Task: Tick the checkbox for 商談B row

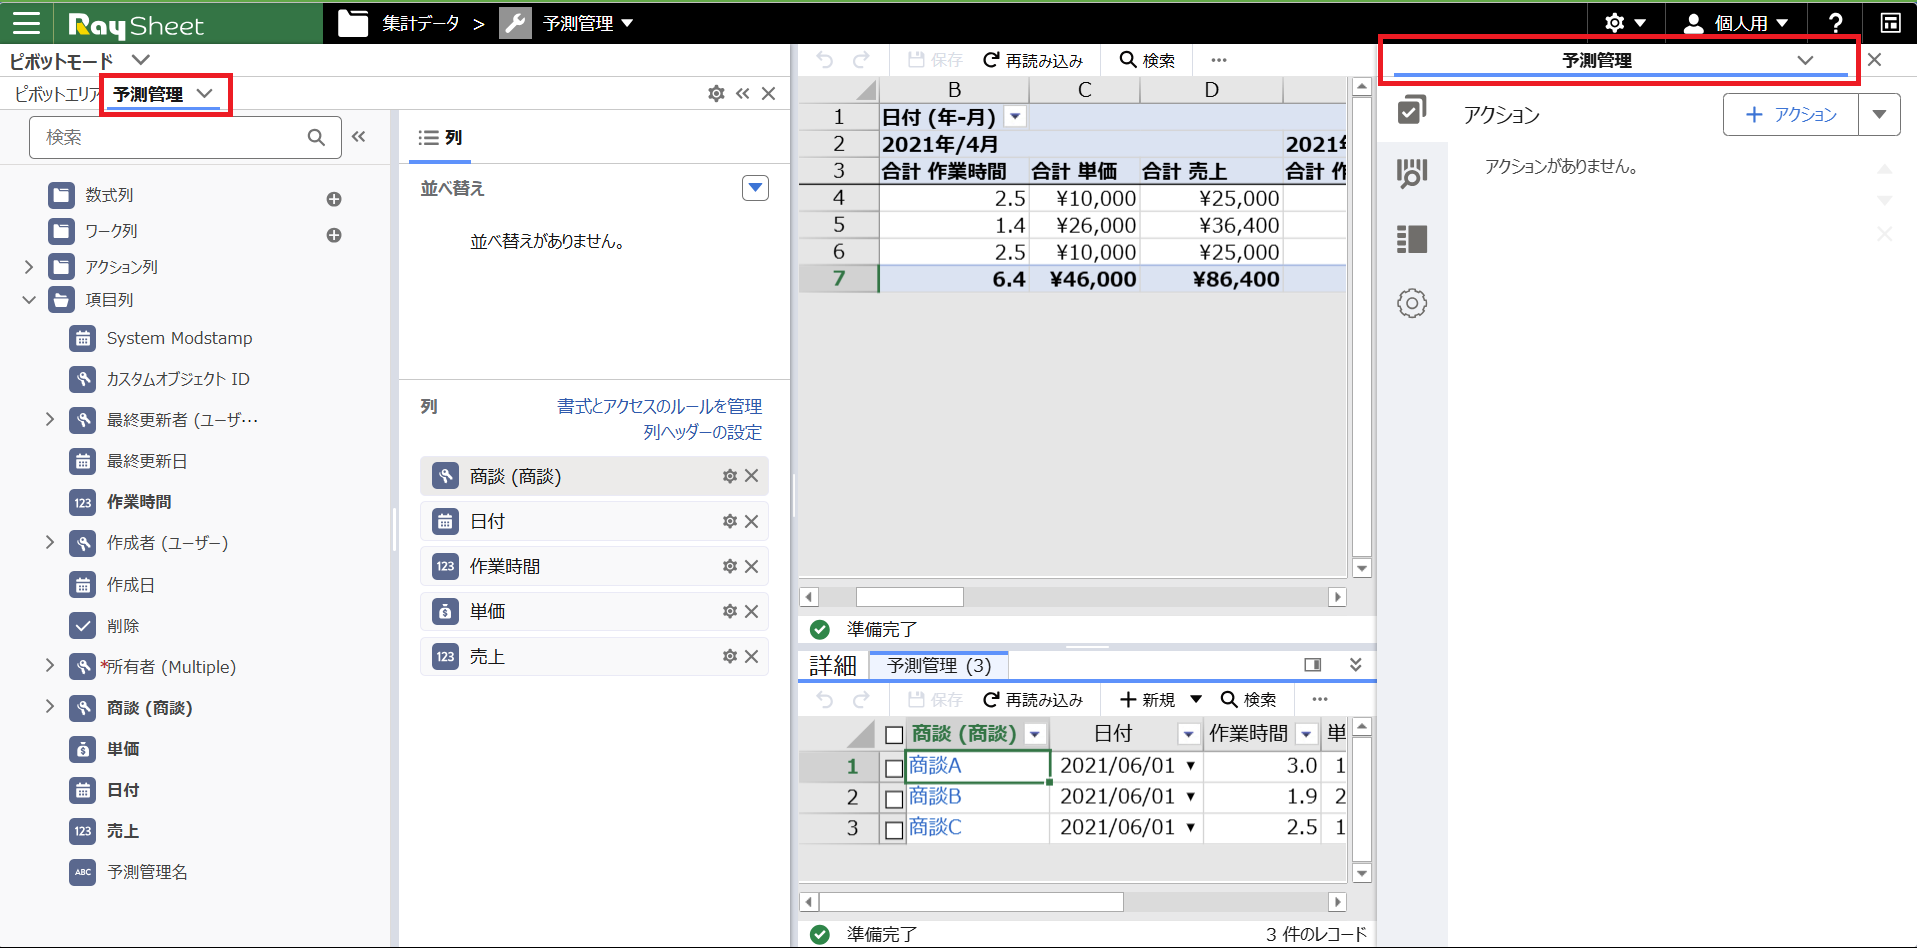Action: 894,798
